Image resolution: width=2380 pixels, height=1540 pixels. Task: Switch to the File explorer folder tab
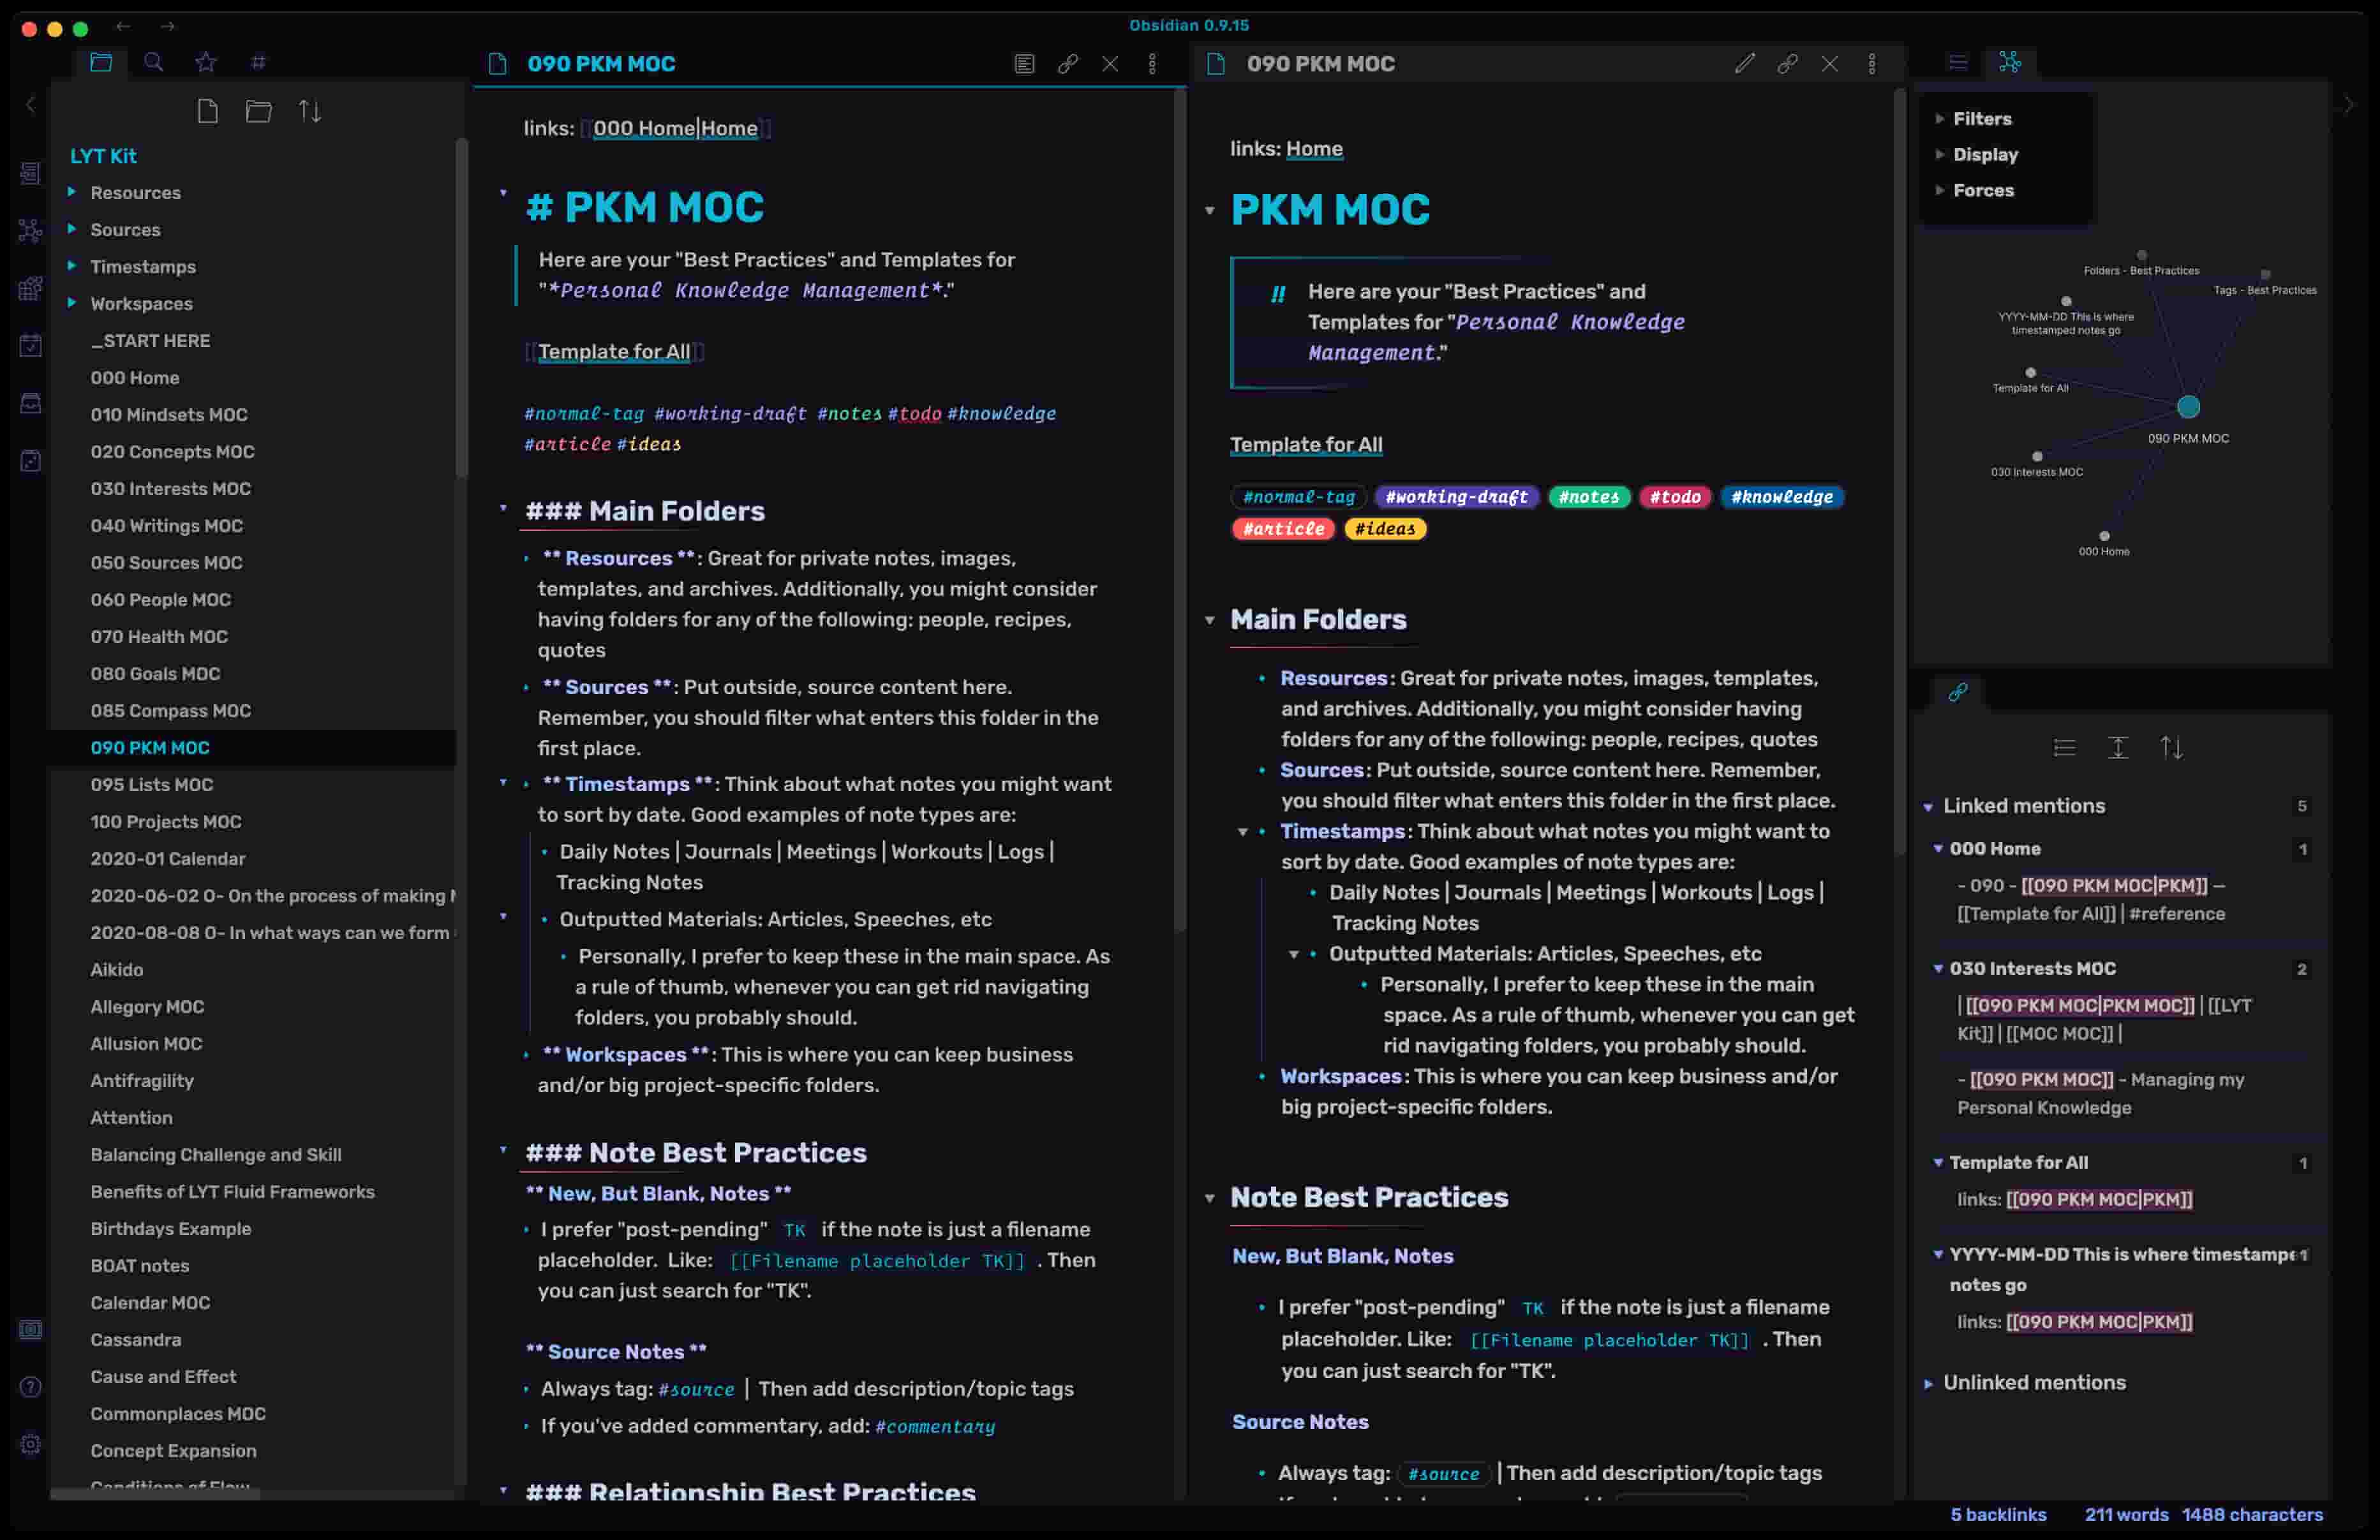(101, 63)
